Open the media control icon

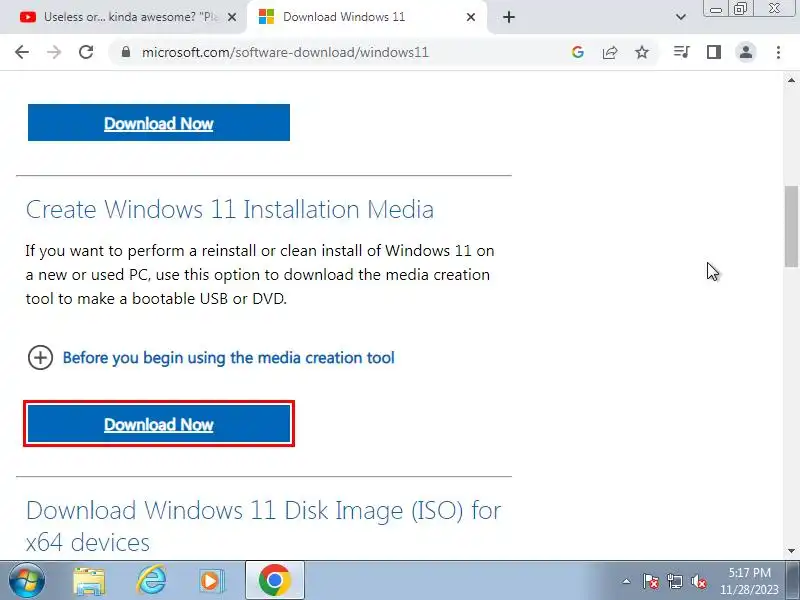pos(682,52)
